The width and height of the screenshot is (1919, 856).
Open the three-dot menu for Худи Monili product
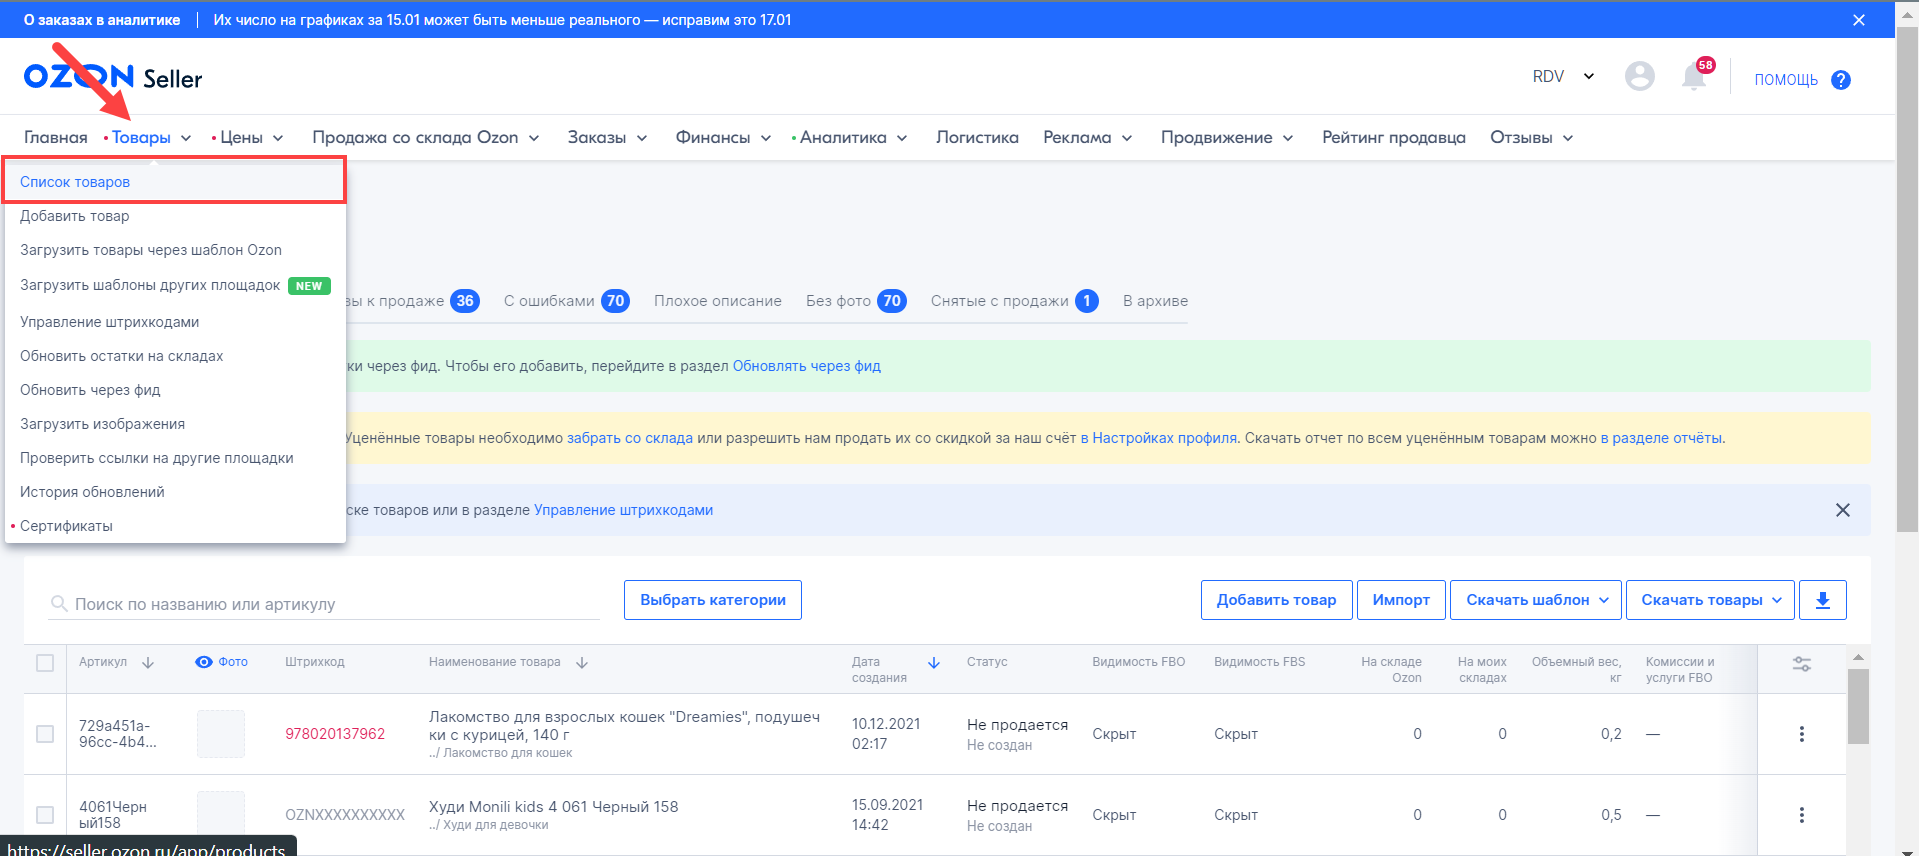[x=1801, y=815]
